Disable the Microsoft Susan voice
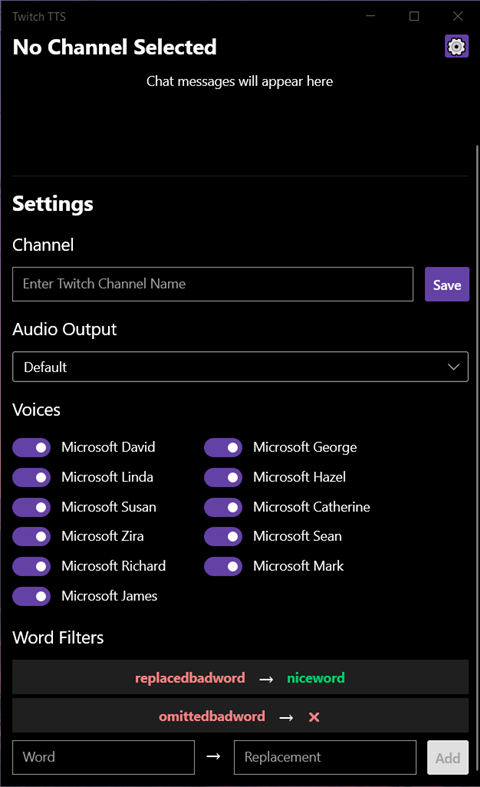 [31, 507]
